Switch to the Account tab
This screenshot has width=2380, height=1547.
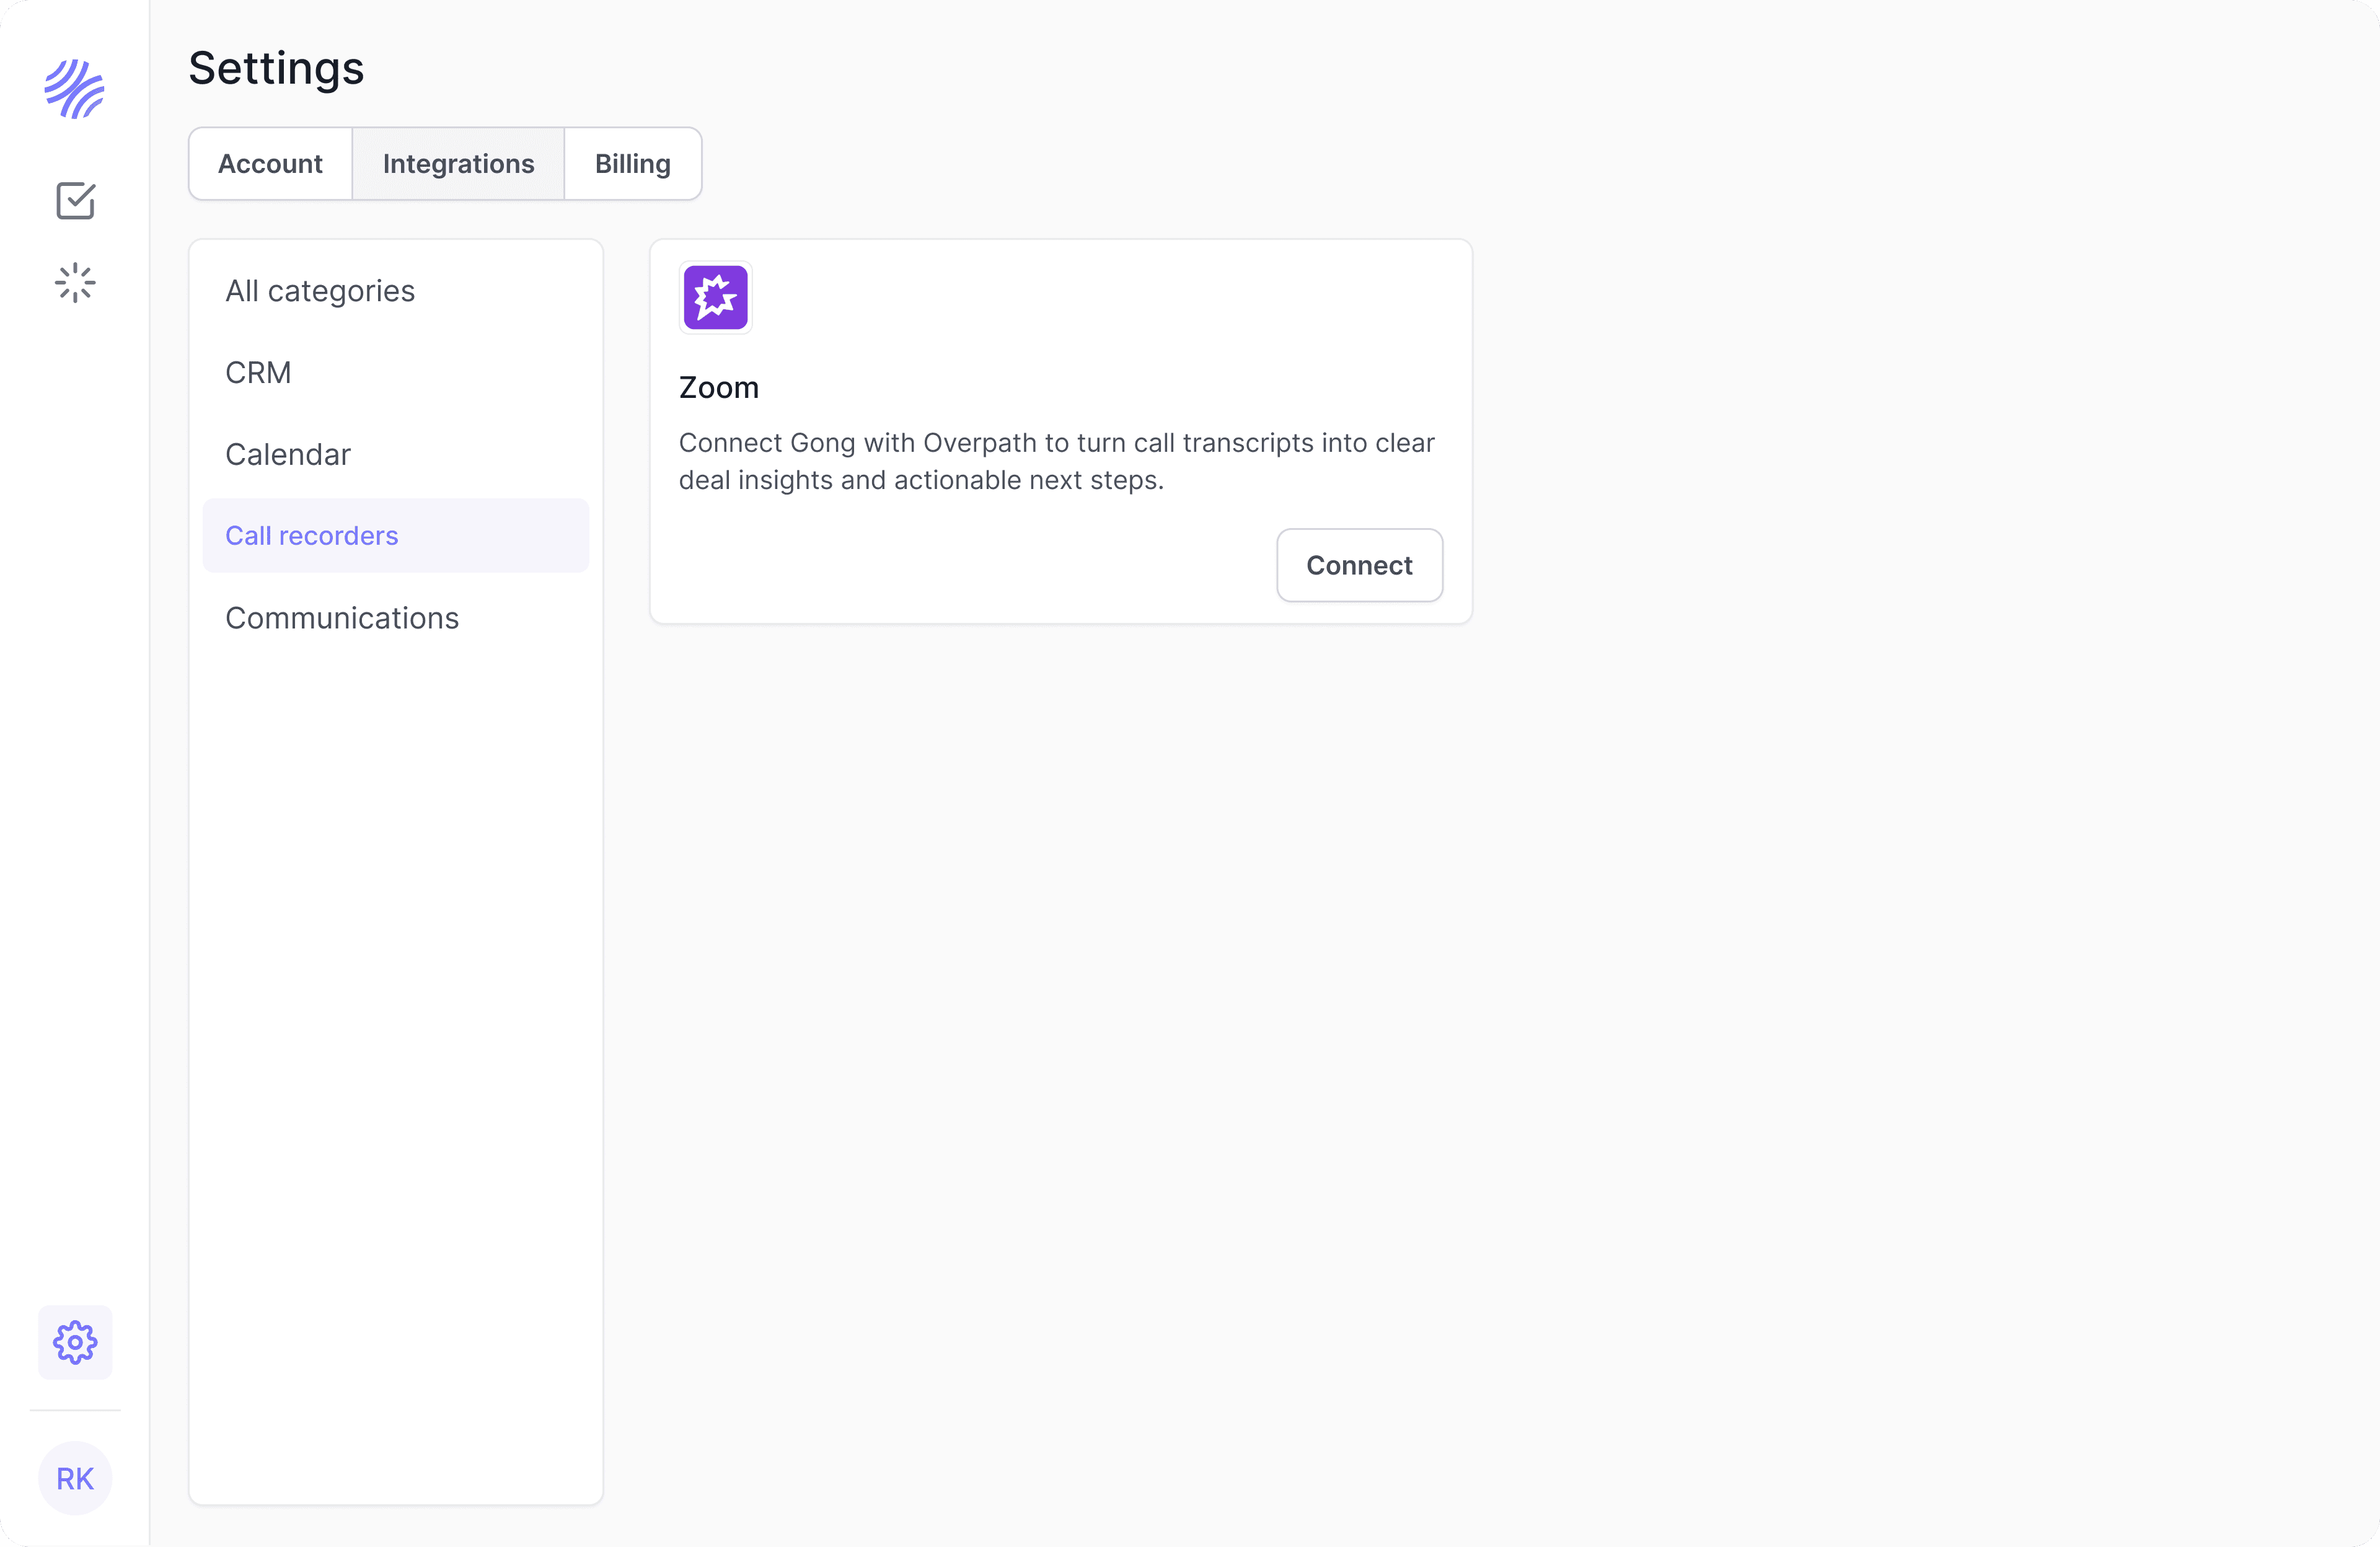click(x=270, y=164)
